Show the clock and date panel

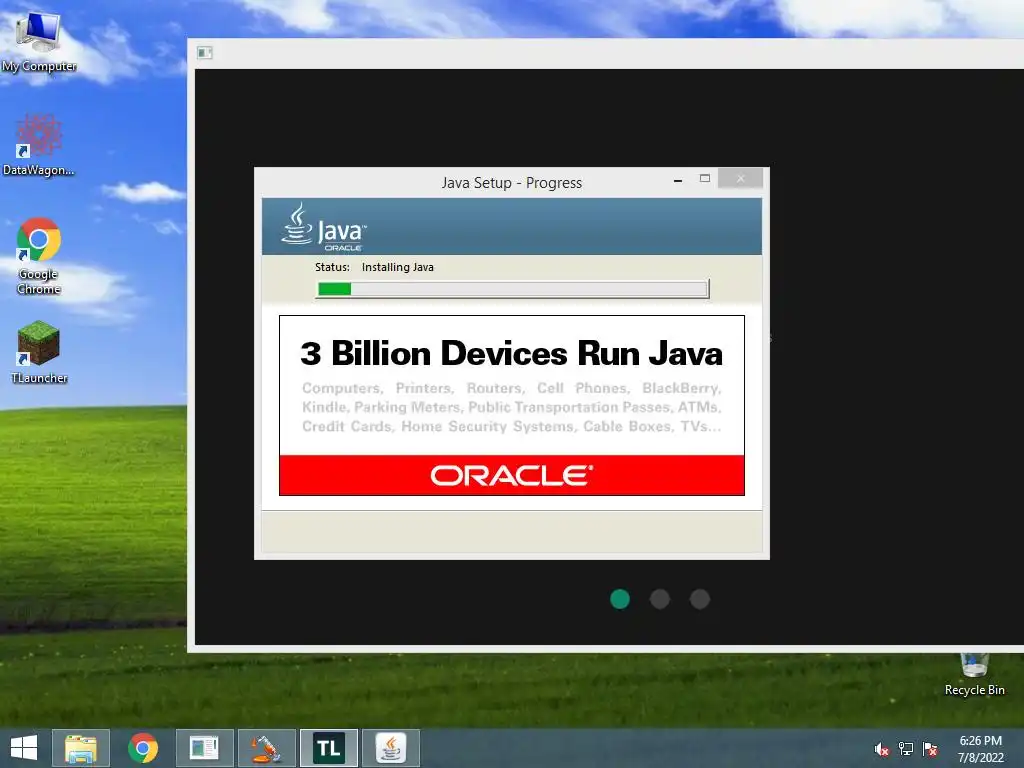[980, 749]
